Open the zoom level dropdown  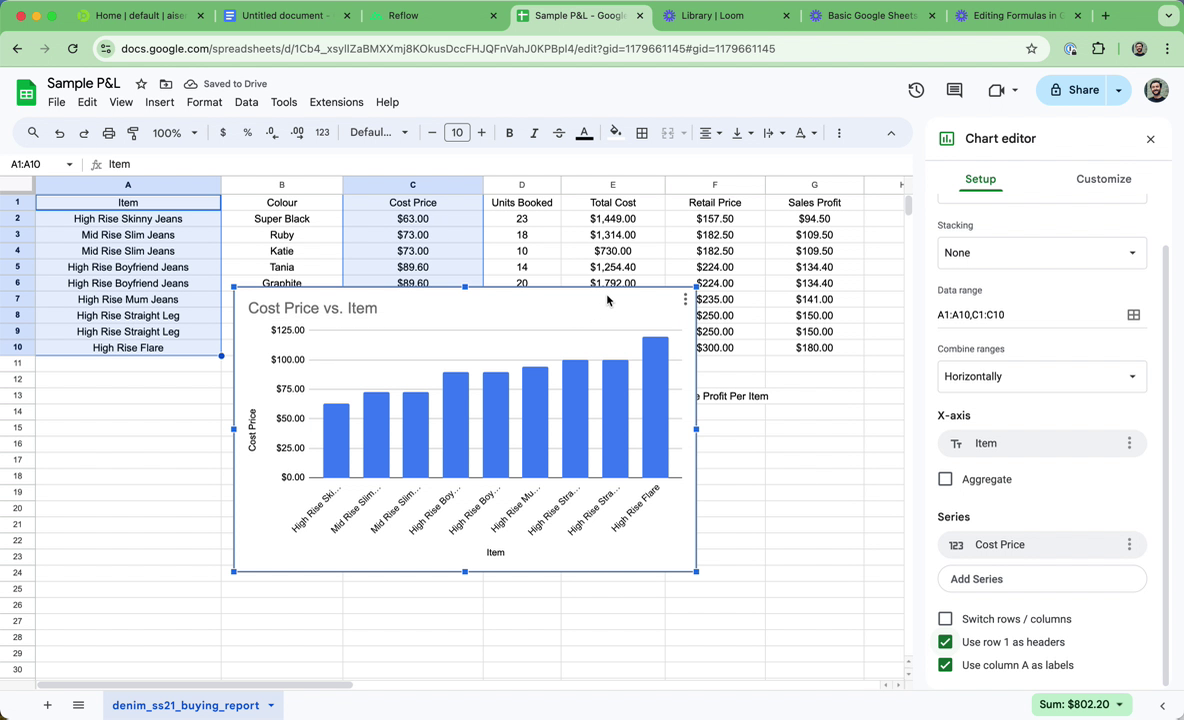[175, 133]
